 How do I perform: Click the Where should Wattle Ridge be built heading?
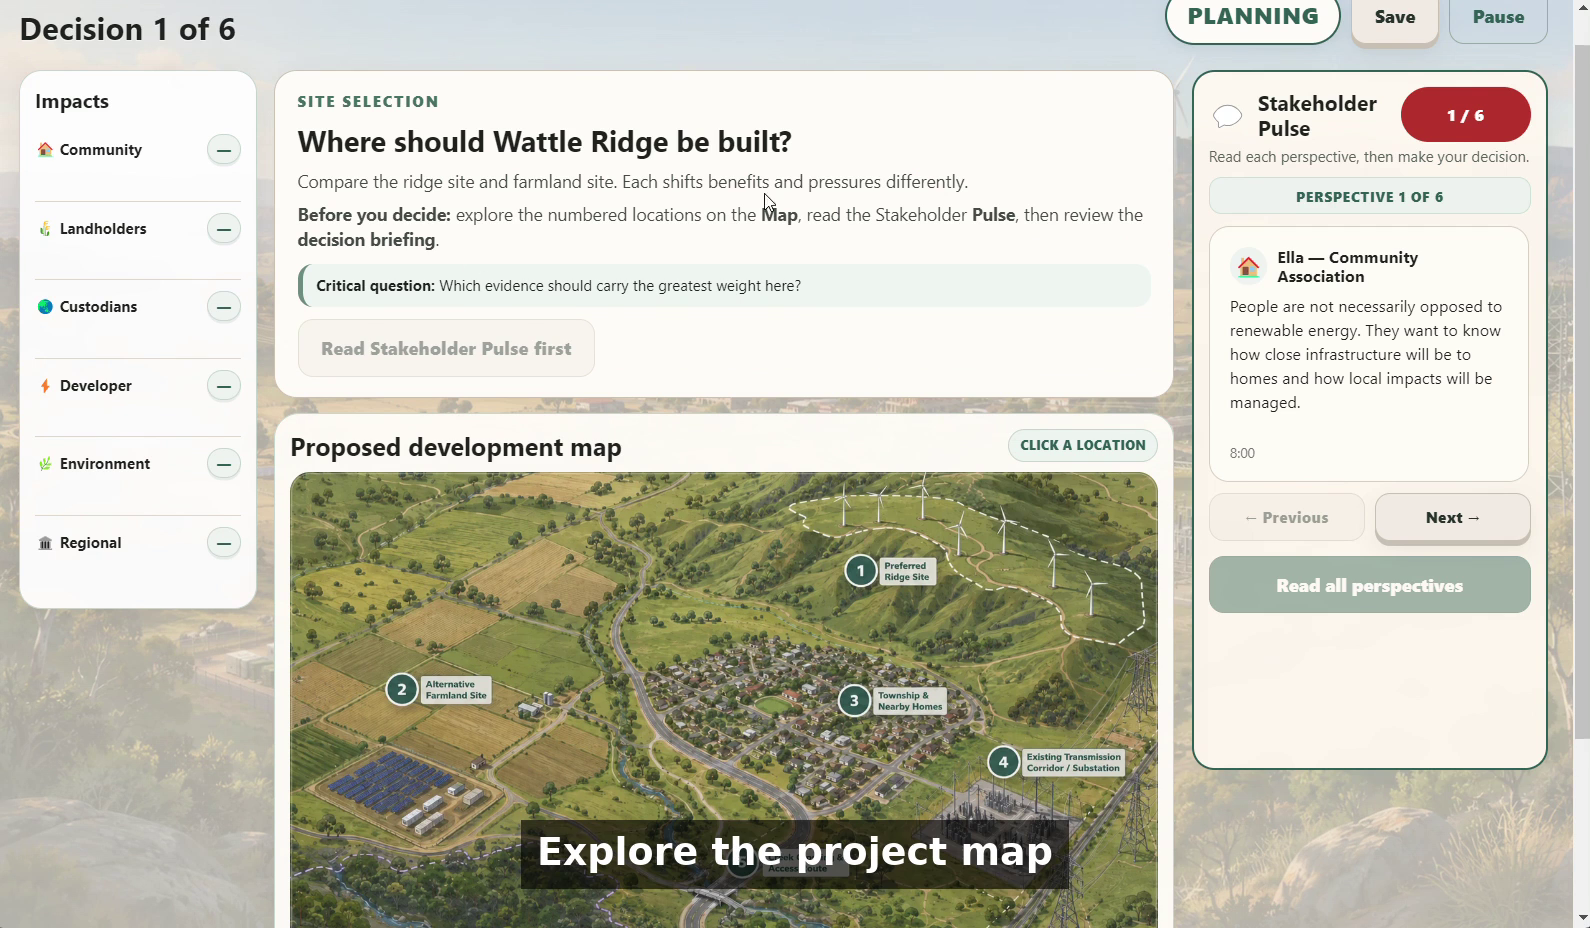tap(544, 142)
